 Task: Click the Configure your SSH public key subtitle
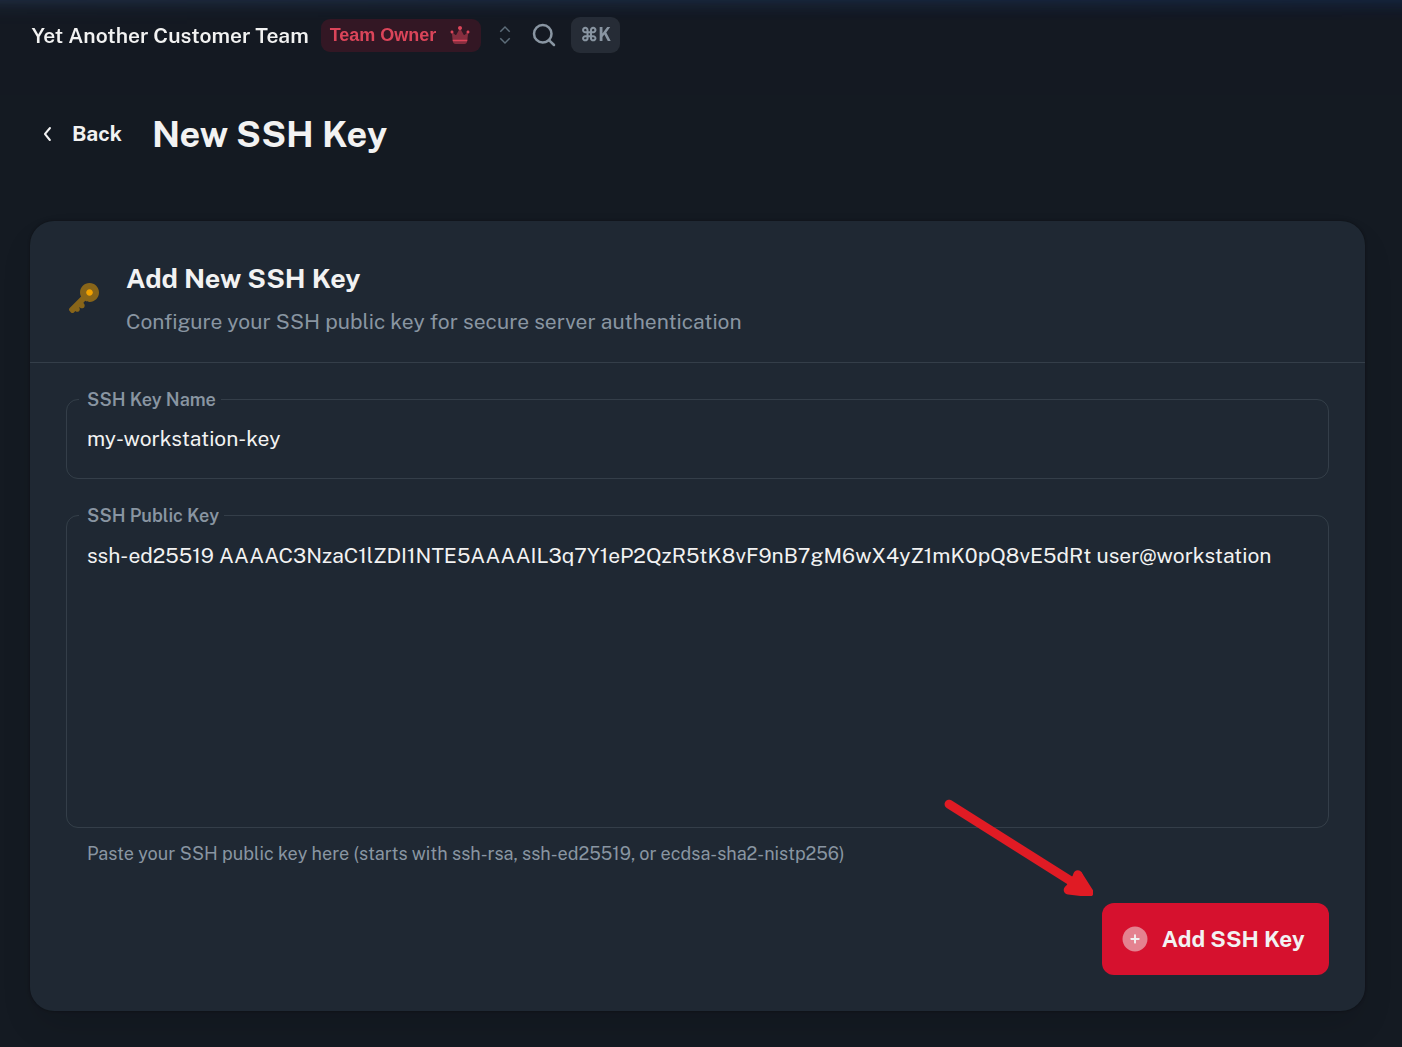click(x=434, y=322)
